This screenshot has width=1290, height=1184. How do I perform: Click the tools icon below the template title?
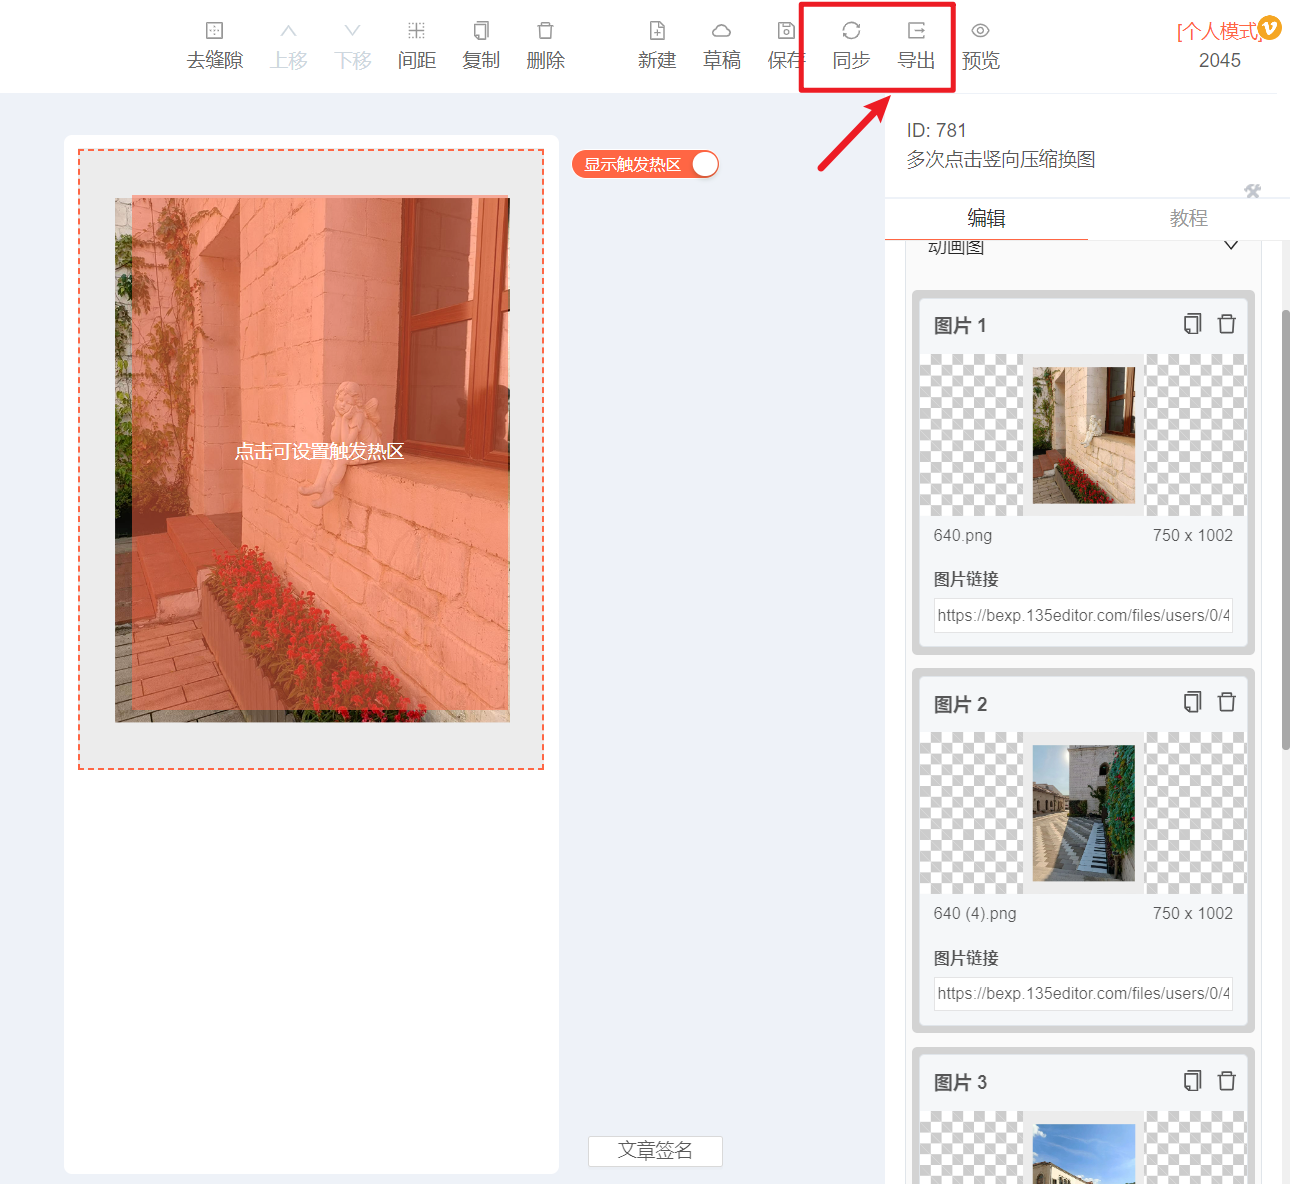tap(1253, 191)
